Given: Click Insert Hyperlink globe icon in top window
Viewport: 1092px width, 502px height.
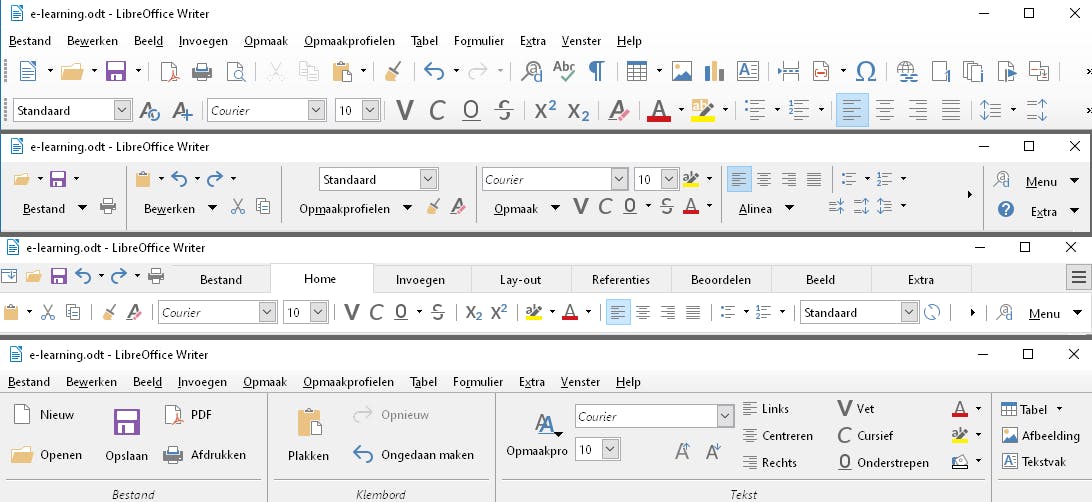Looking at the screenshot, I should click(x=906, y=70).
